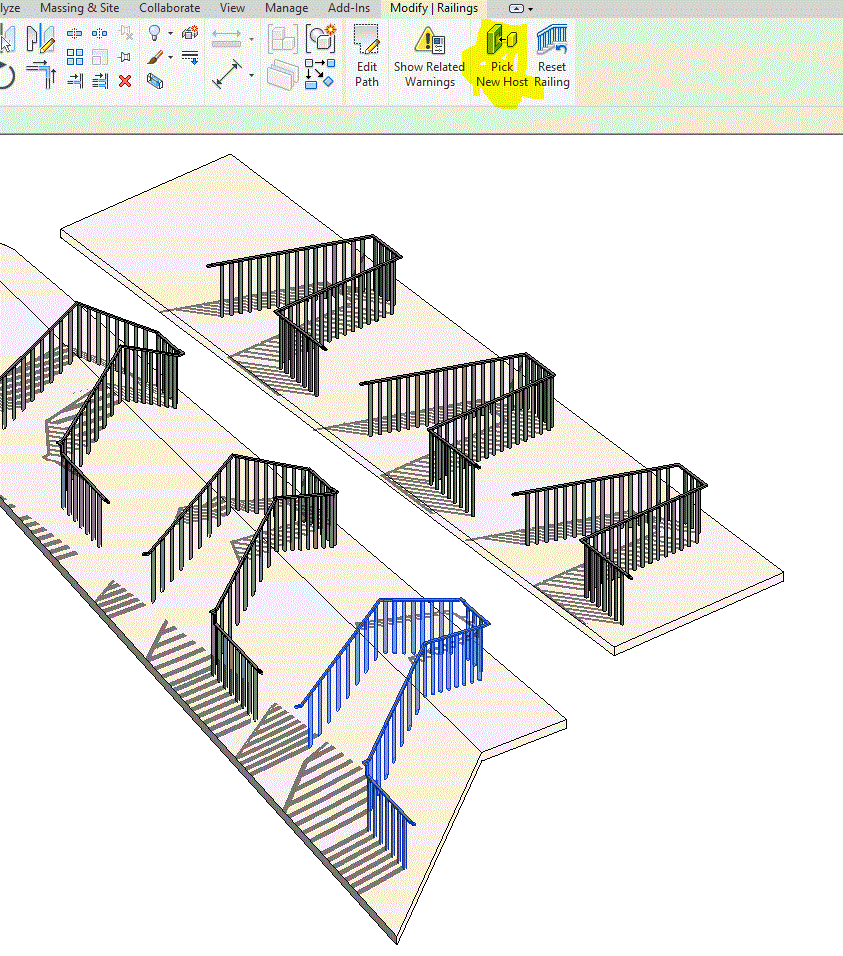This screenshot has height=956, width=843.
Task: Switch to the Massing & Site tab
Action: (79, 8)
